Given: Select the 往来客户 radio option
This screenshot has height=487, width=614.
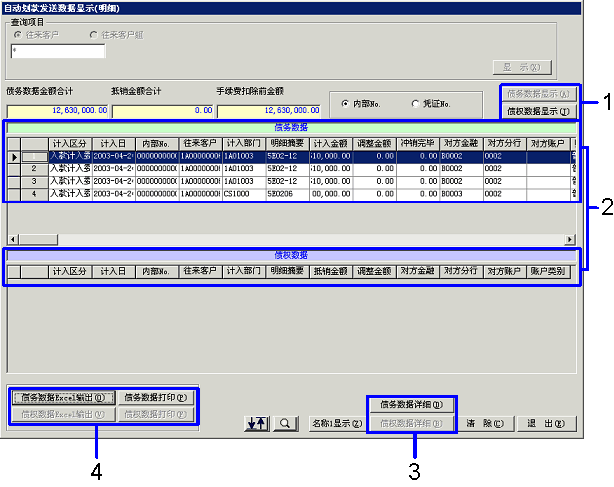Looking at the screenshot, I should pyautogui.click(x=18, y=35).
